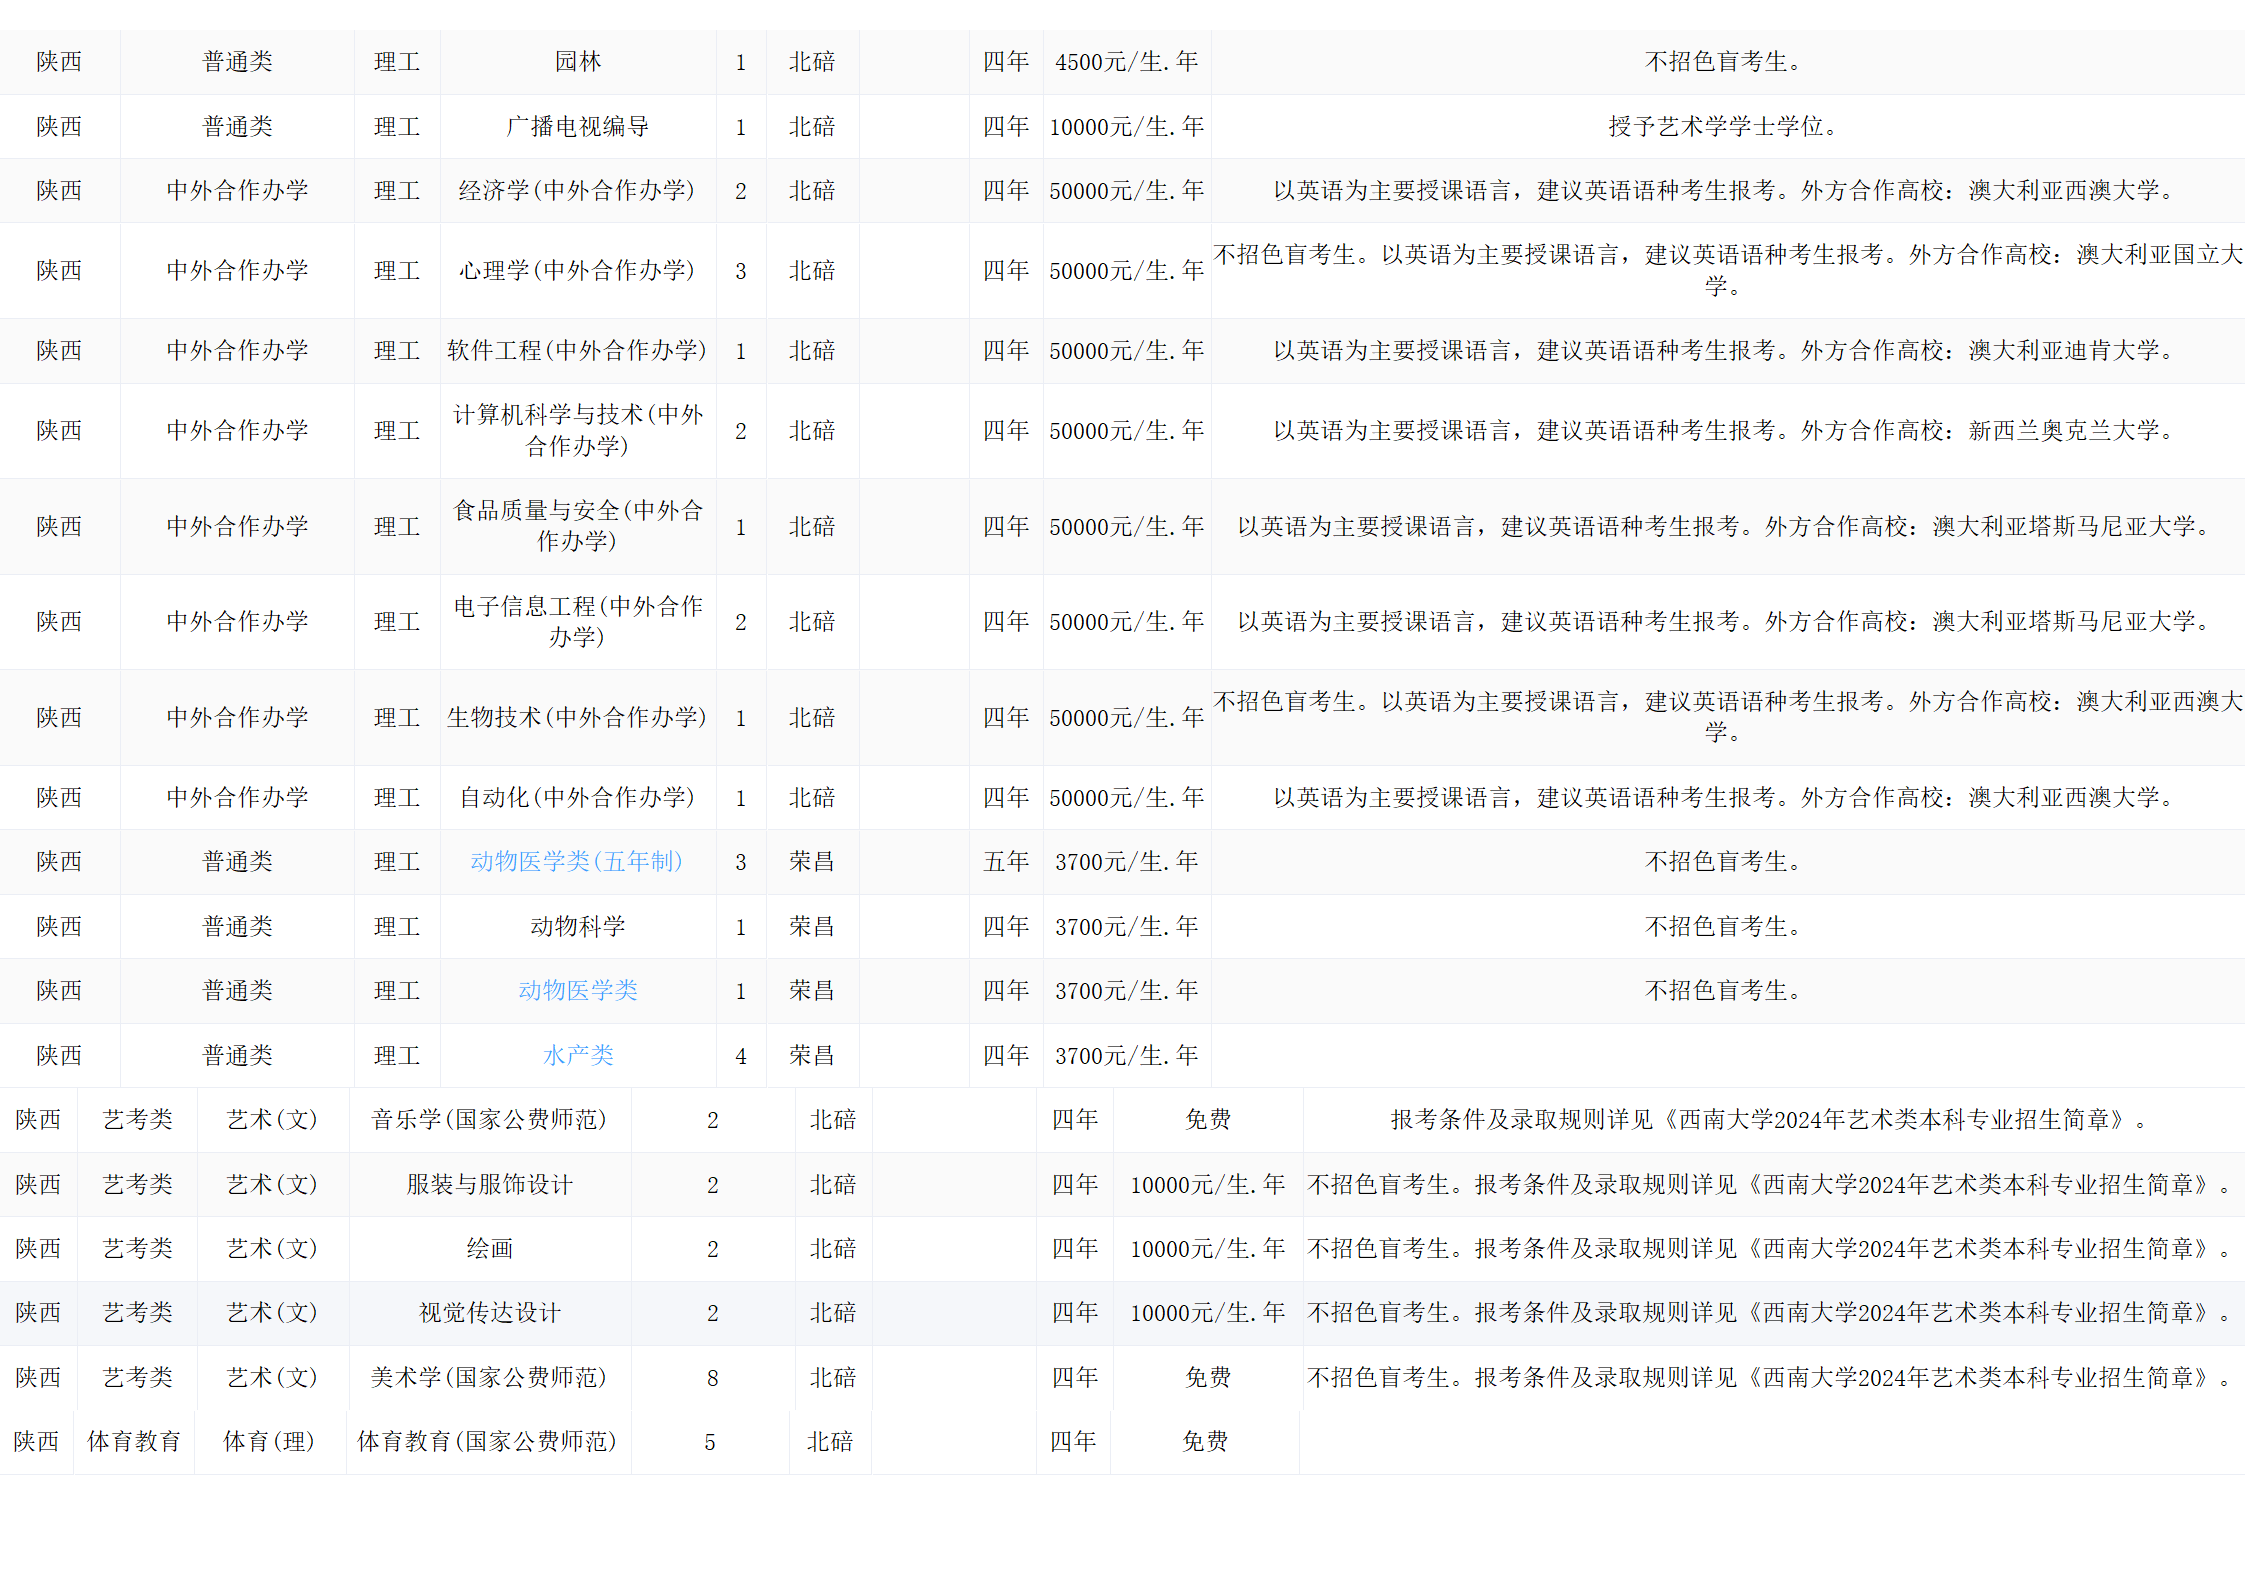Click 食品质量与安全(中外合作办学) cell
Viewport: 2245px width, 1587px height.
tap(577, 526)
